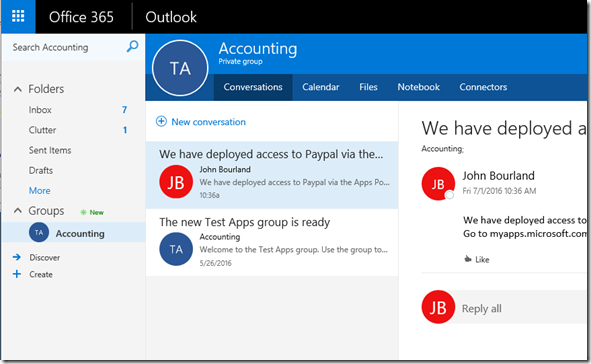
Task: Click JB avatar in Paypal conversation item
Action: point(176,182)
